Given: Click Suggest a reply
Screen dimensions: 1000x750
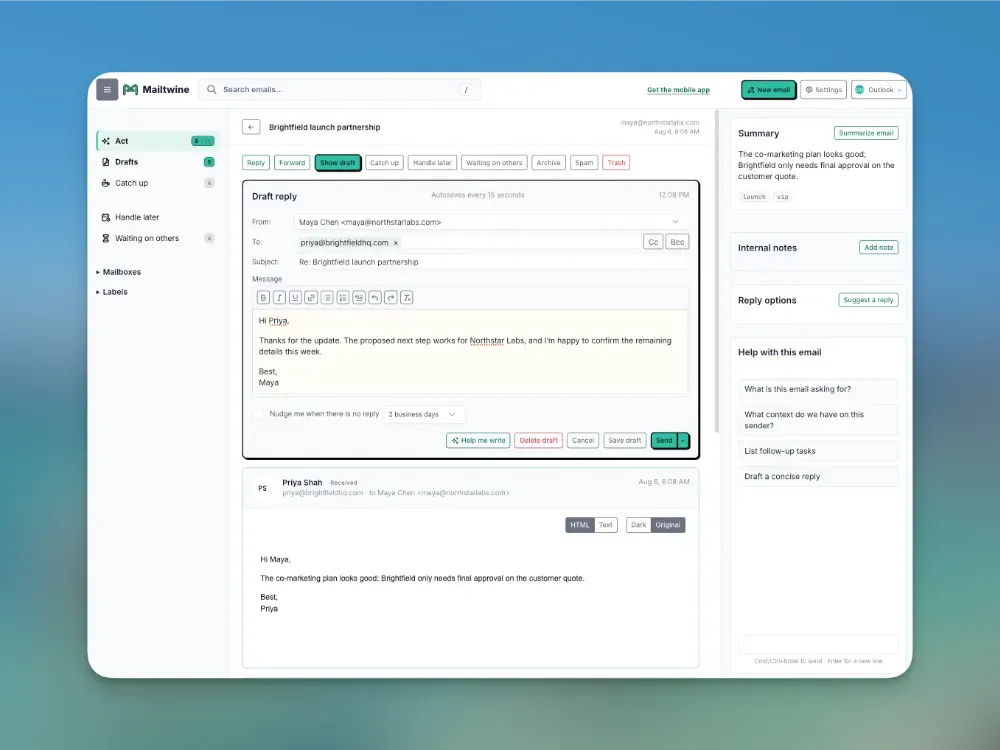Looking at the screenshot, I should (x=869, y=300).
